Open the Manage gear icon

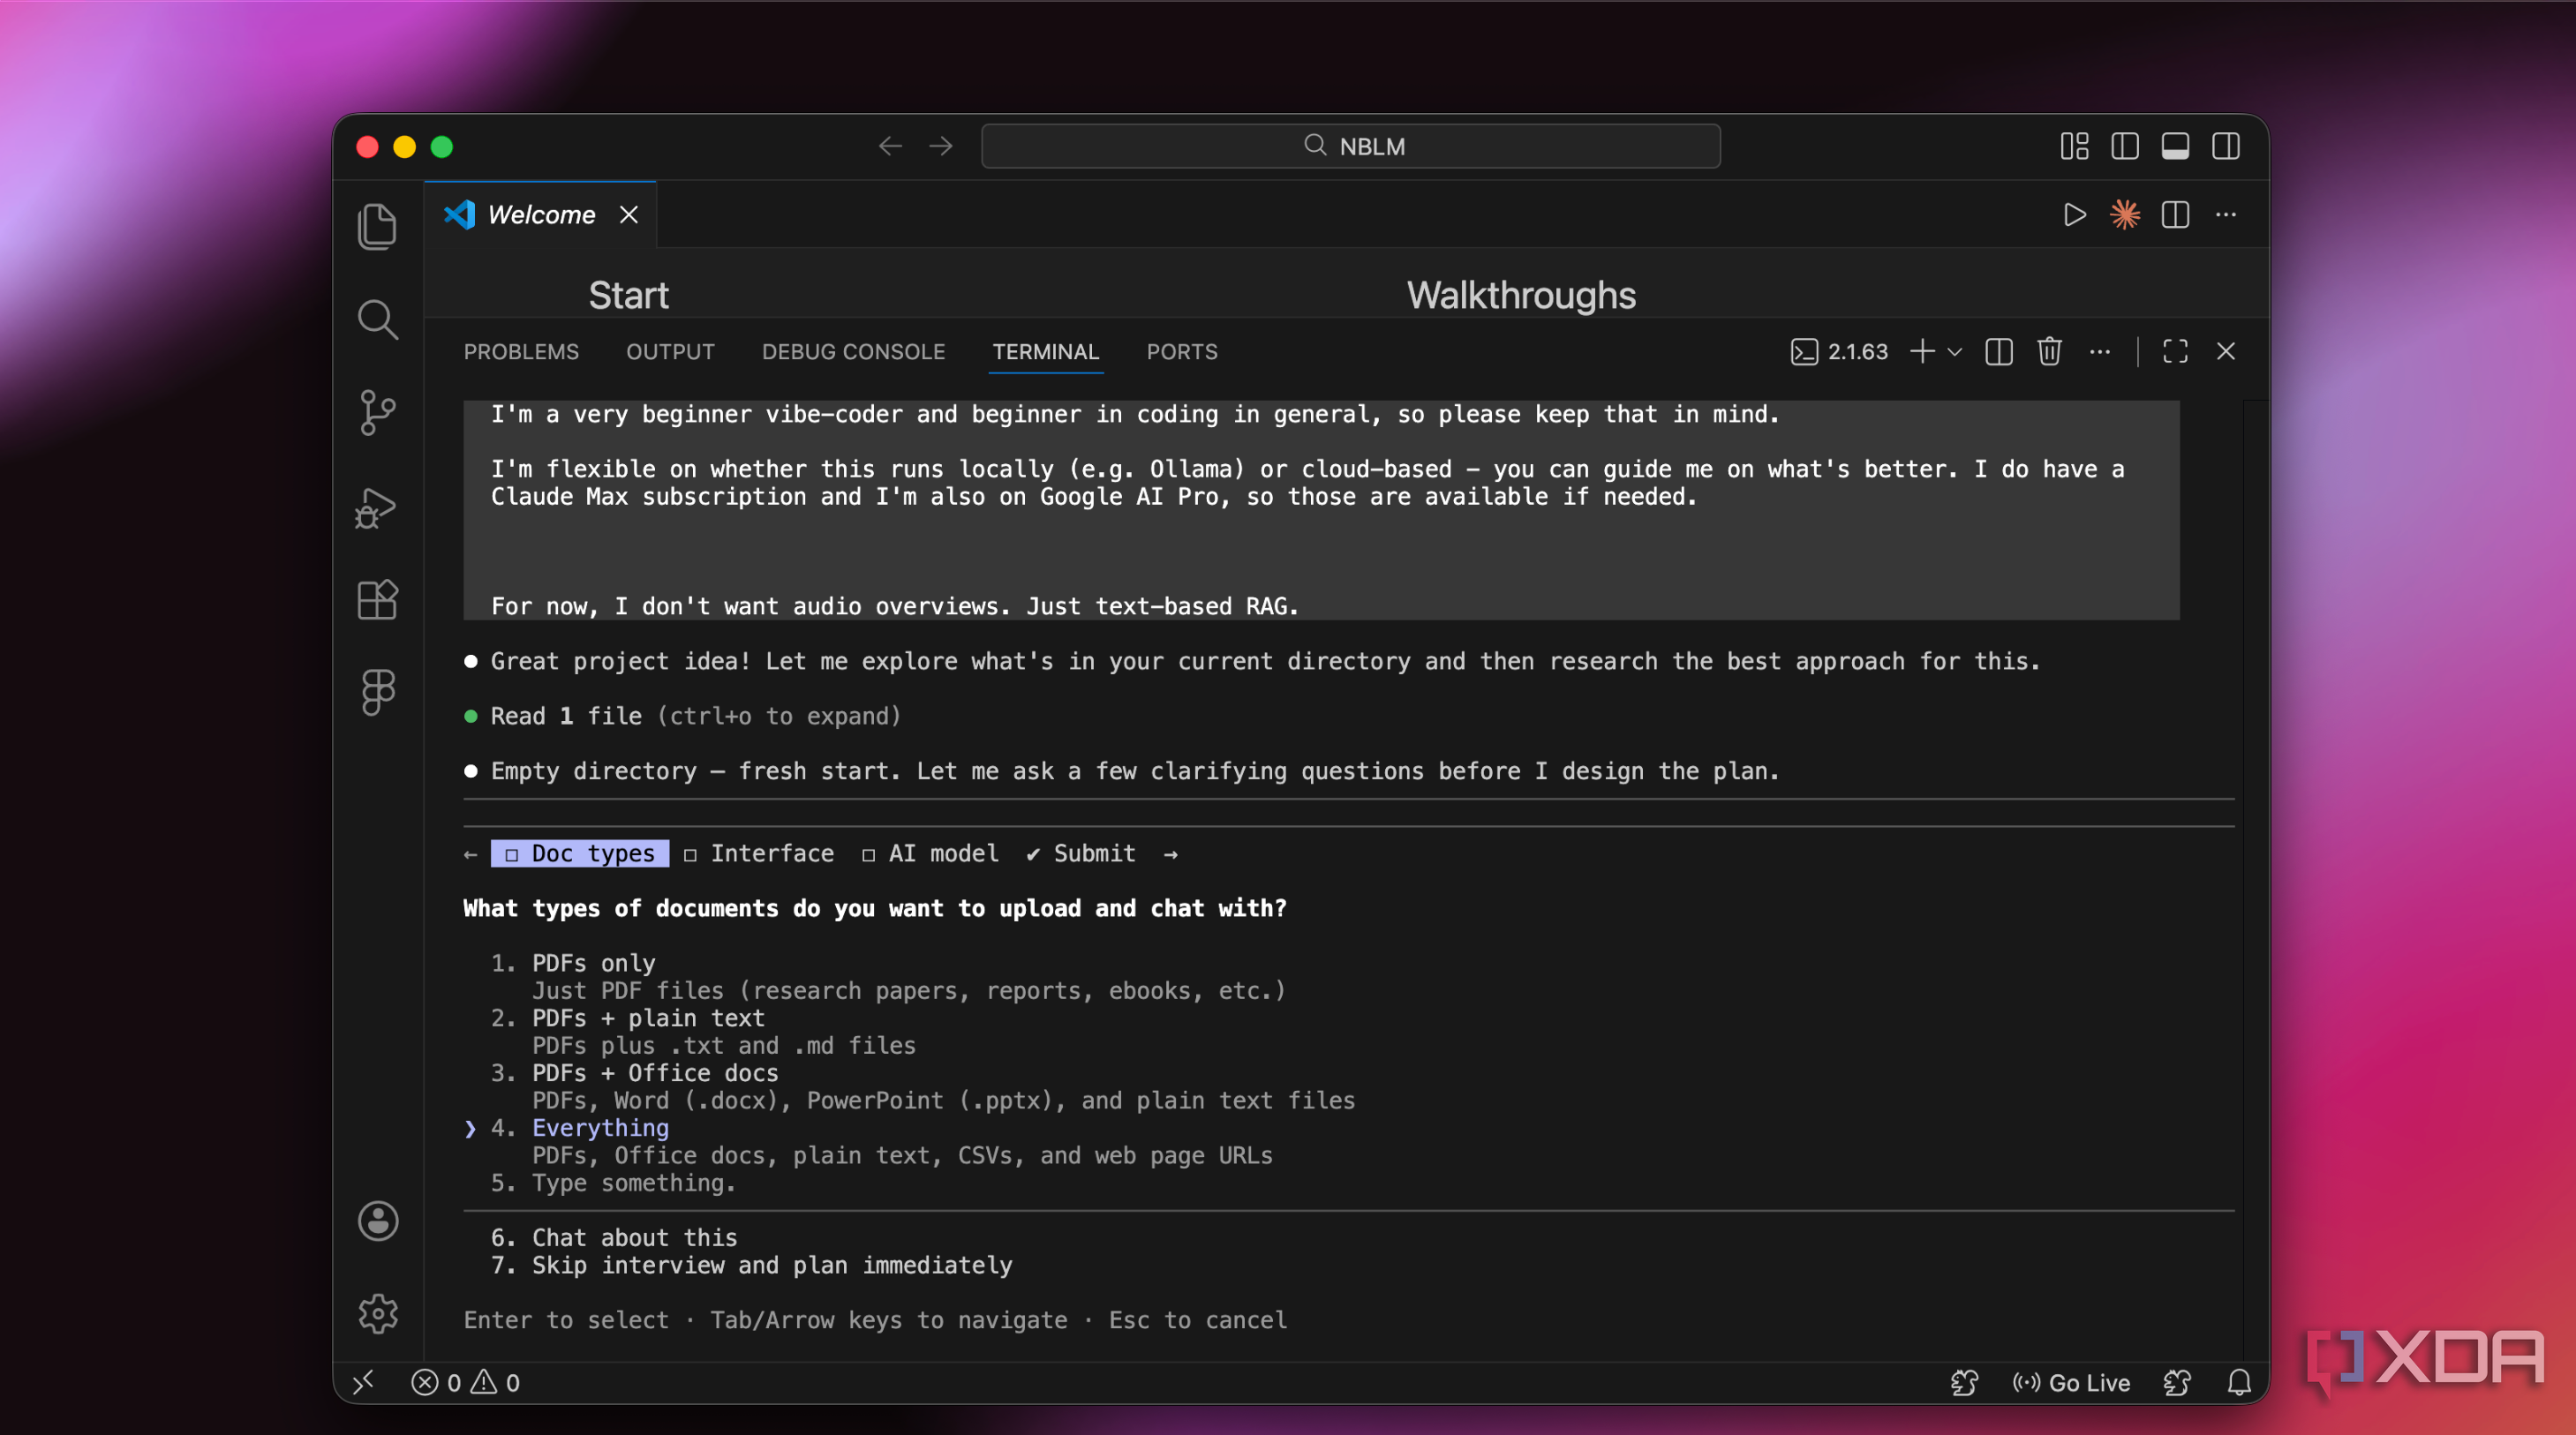click(377, 1313)
